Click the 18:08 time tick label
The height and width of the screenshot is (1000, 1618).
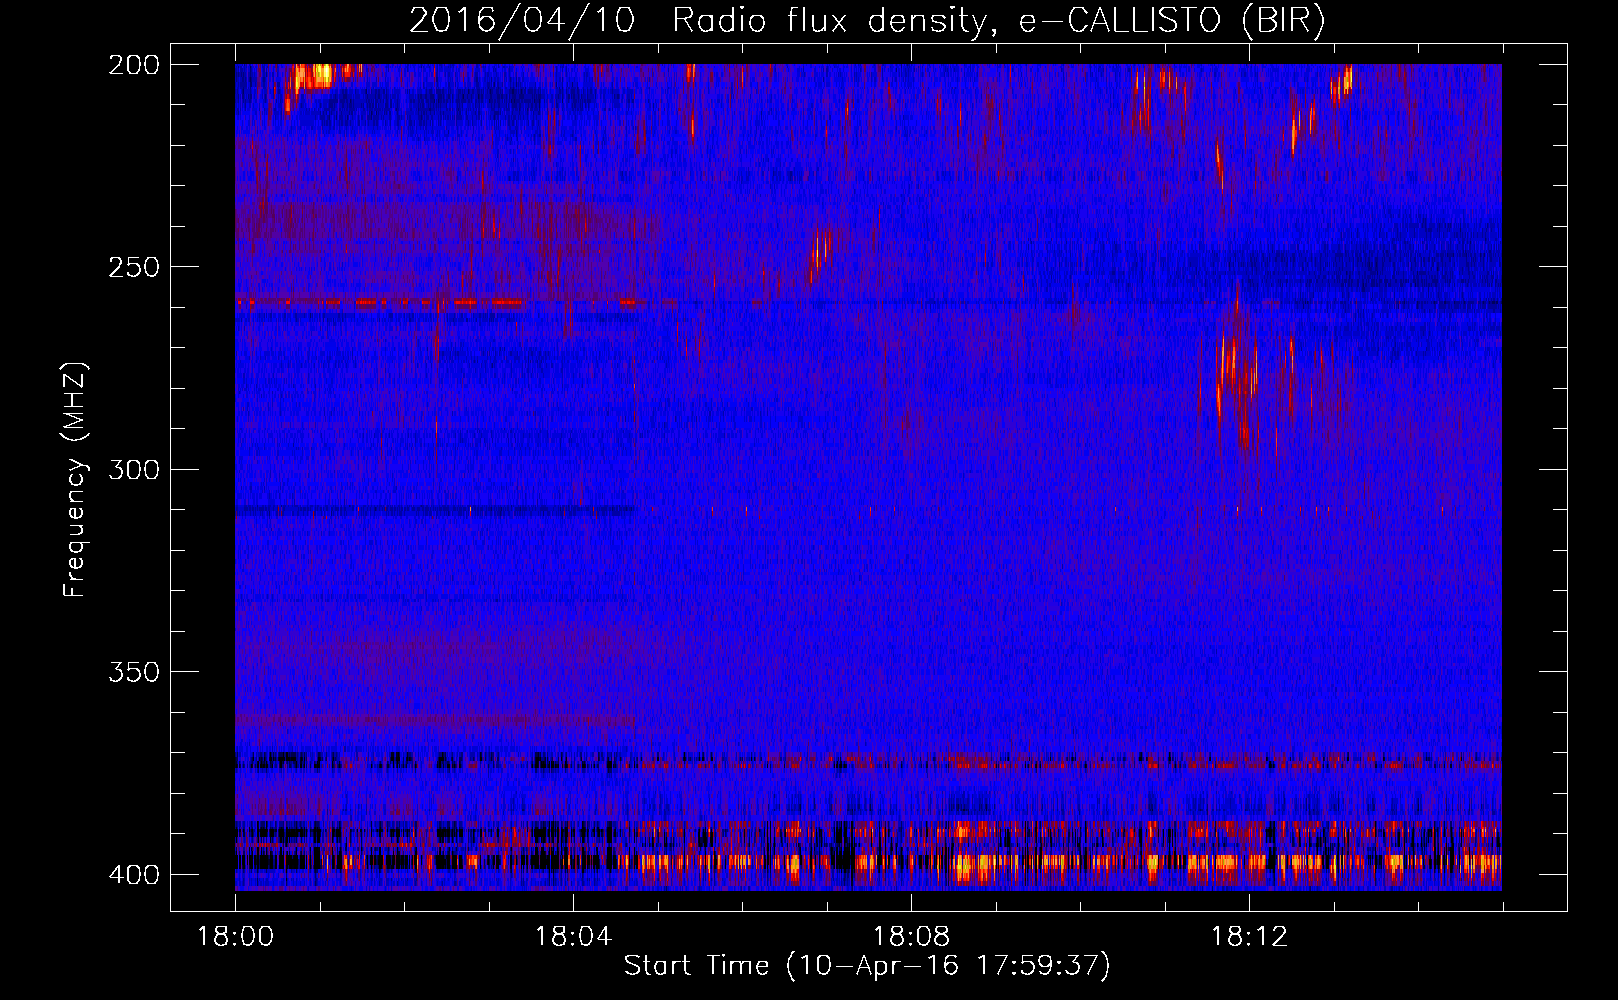911,937
